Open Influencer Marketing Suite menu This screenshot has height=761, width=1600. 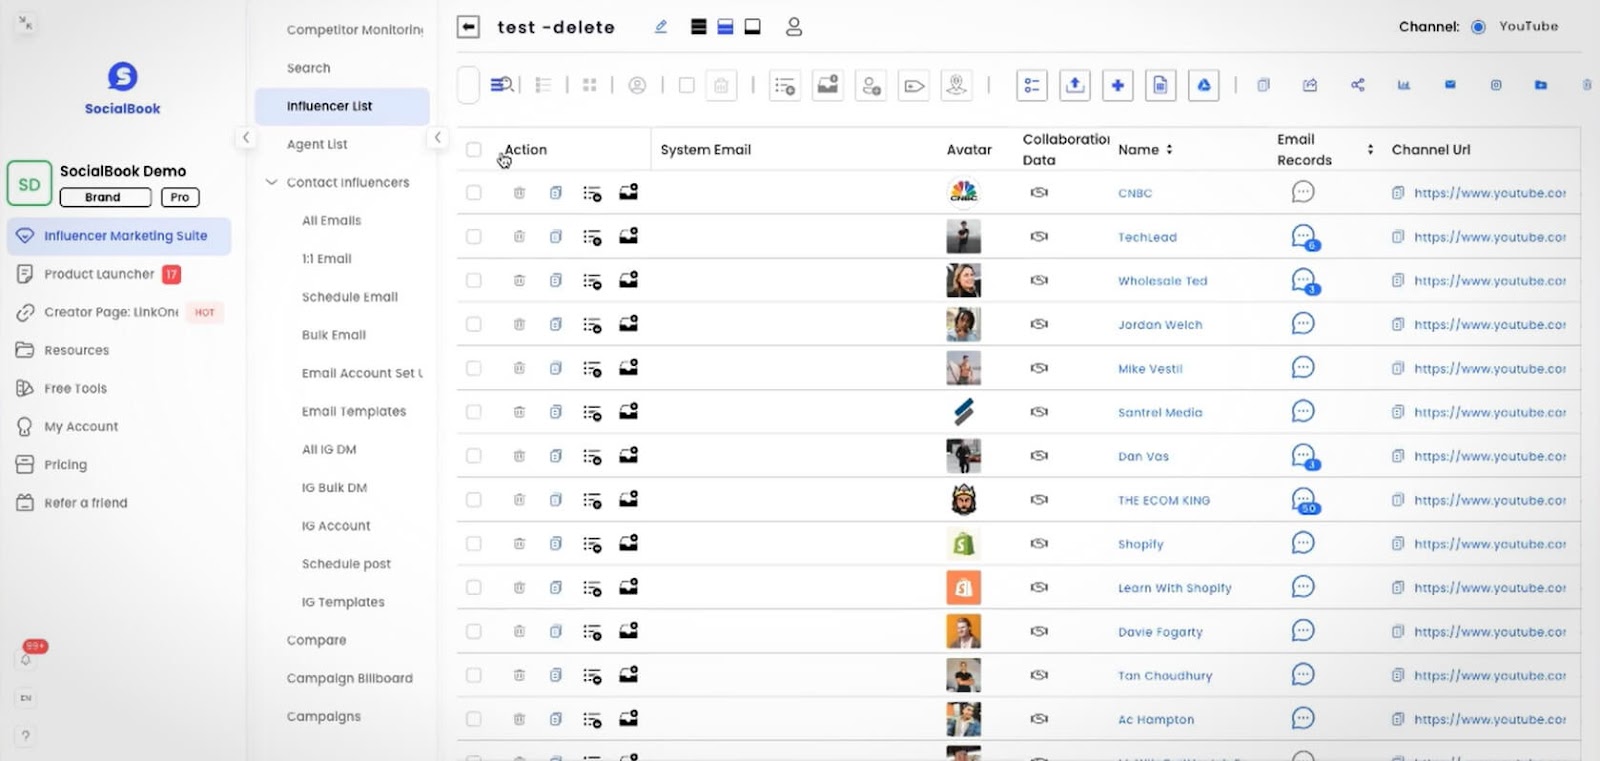(119, 236)
